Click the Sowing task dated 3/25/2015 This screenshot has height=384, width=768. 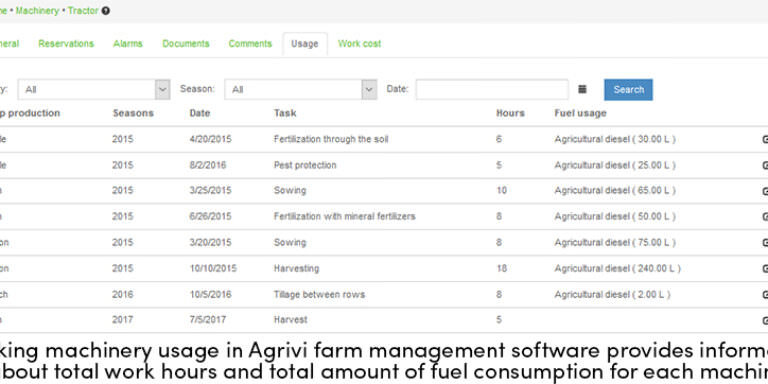tap(290, 191)
